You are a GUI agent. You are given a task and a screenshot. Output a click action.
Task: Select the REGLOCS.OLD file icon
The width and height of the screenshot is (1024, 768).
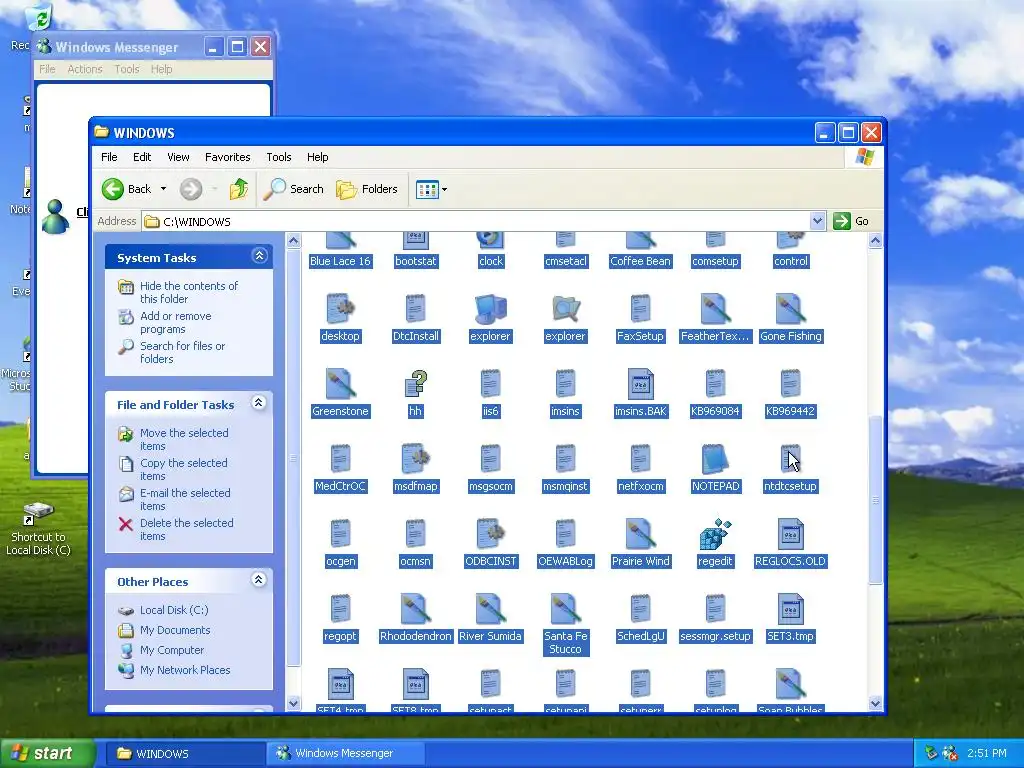(790, 534)
